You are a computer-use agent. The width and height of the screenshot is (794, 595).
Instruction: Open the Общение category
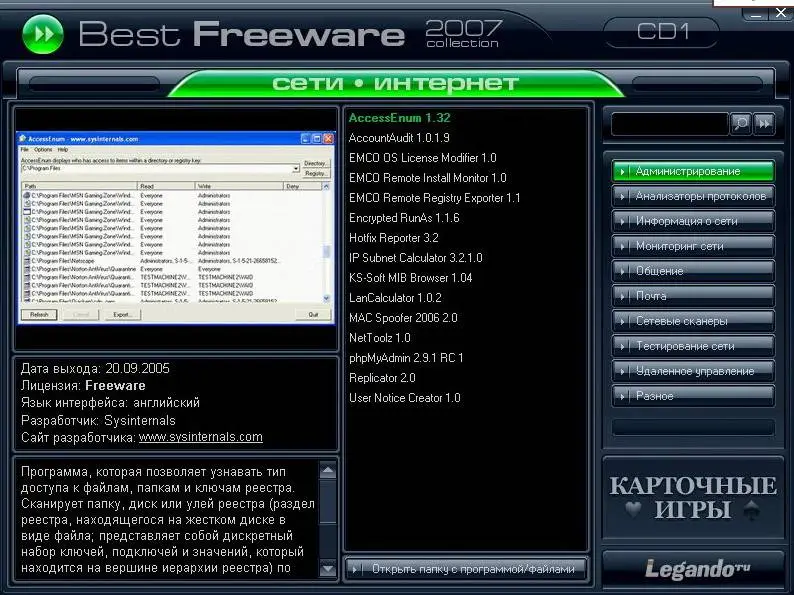[693, 271]
